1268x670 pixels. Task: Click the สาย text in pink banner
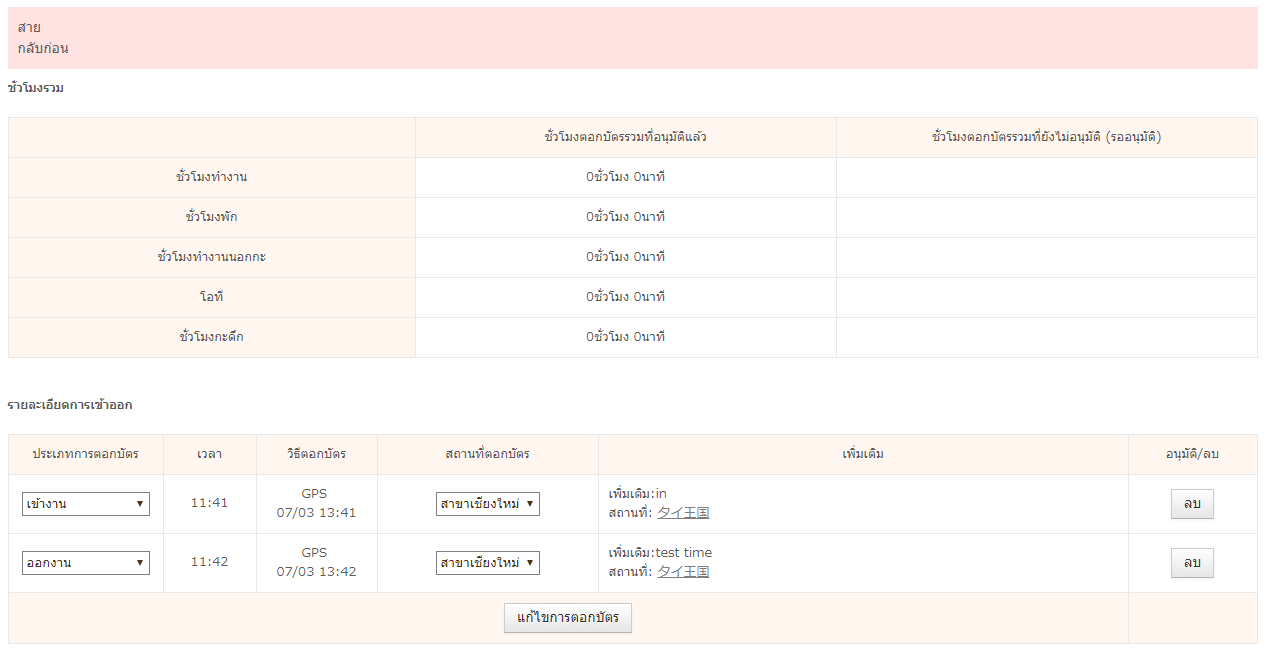coord(29,27)
